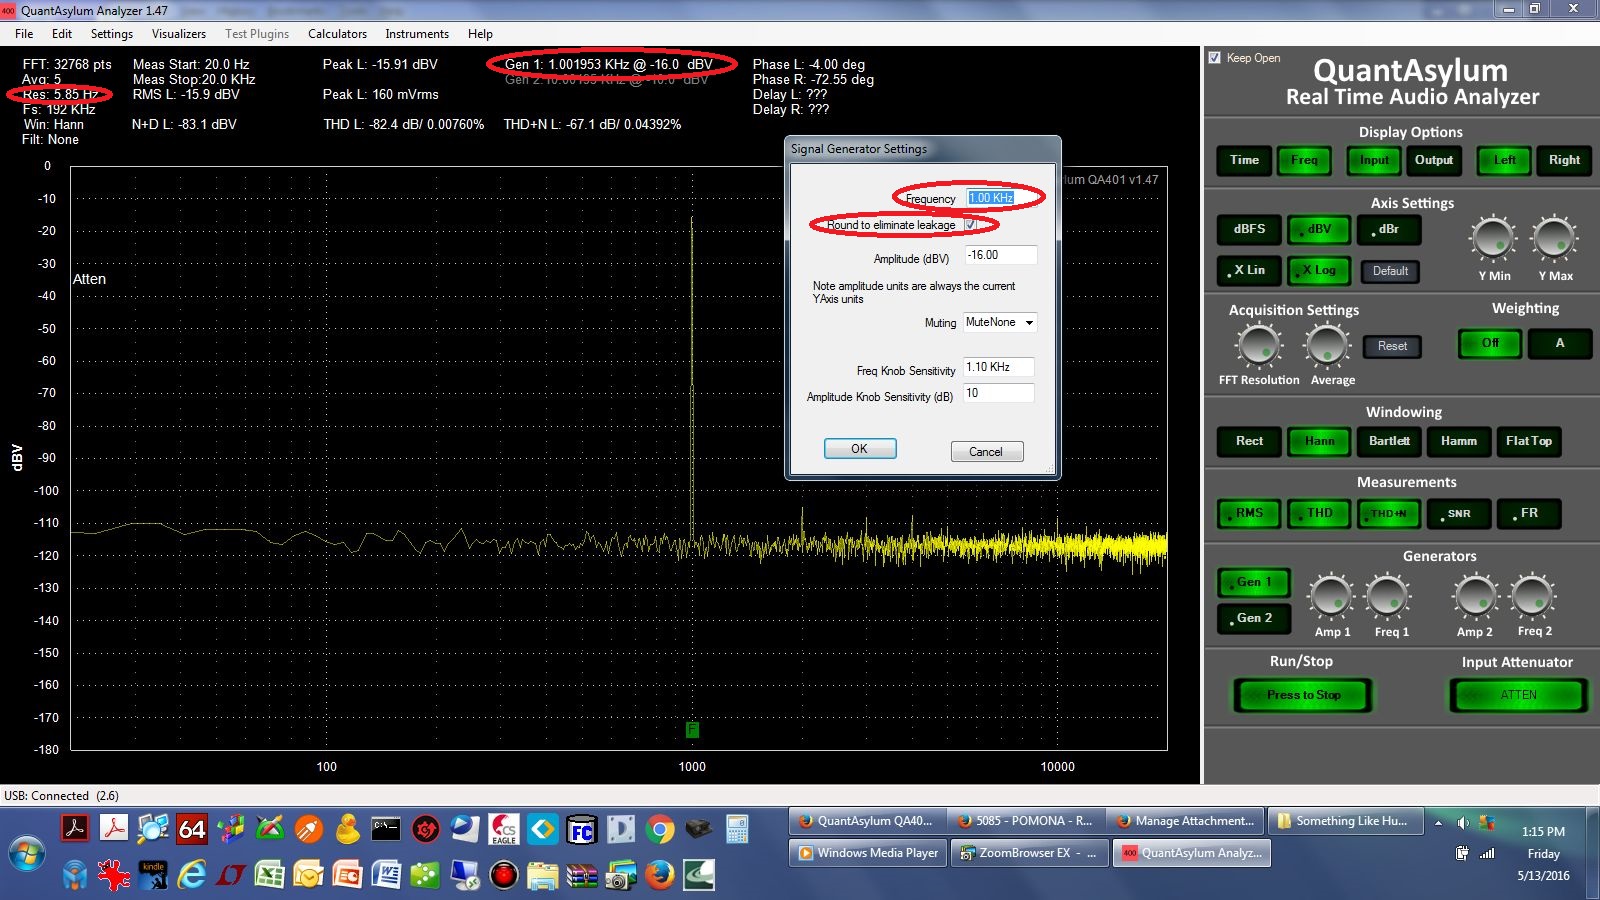Open the Visualizers menu
Image resolution: width=1600 pixels, height=900 pixels.
tap(179, 33)
